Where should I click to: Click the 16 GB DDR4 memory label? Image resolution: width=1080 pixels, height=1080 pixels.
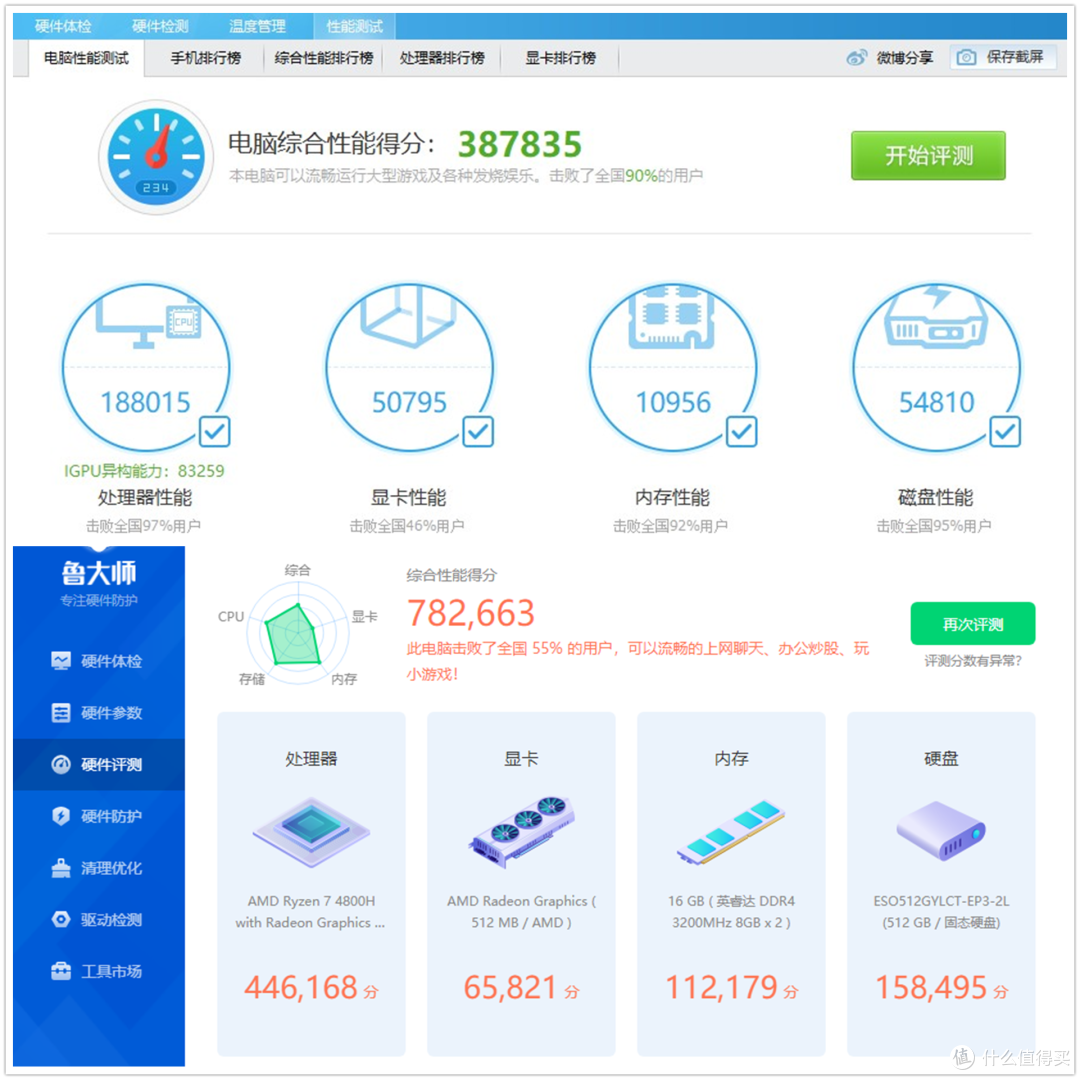click(731, 912)
